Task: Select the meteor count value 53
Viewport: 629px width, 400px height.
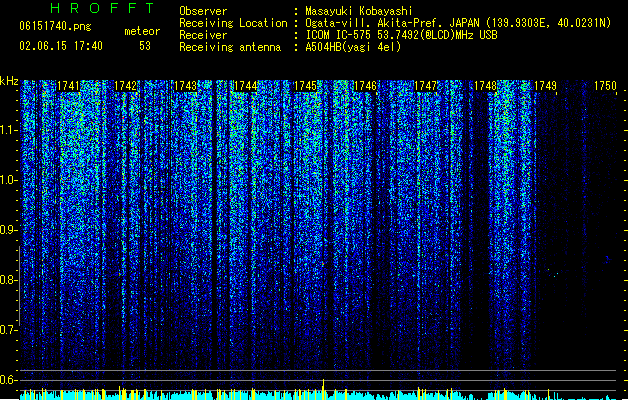Action: (145, 46)
